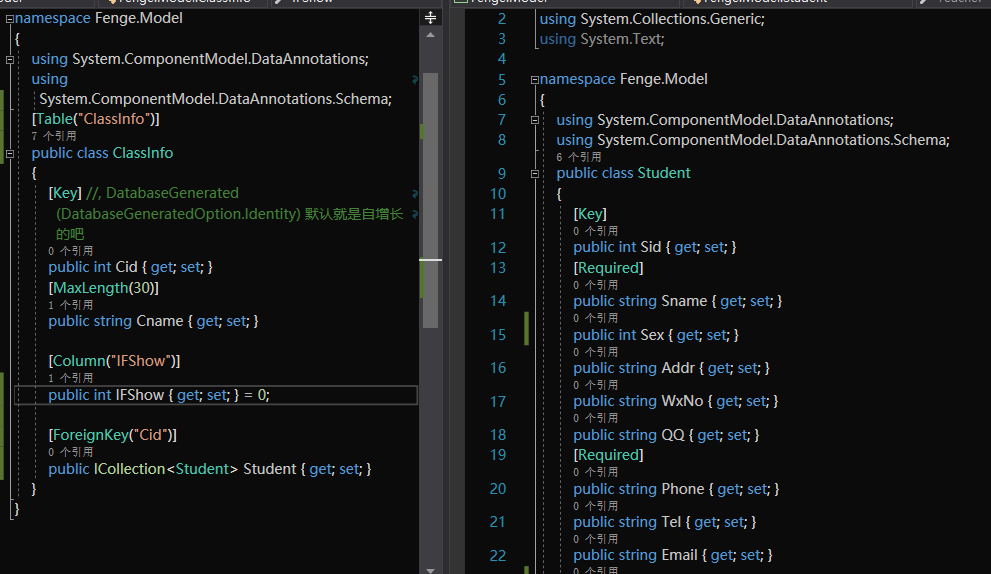Collapse using directives at line 7

534,120
